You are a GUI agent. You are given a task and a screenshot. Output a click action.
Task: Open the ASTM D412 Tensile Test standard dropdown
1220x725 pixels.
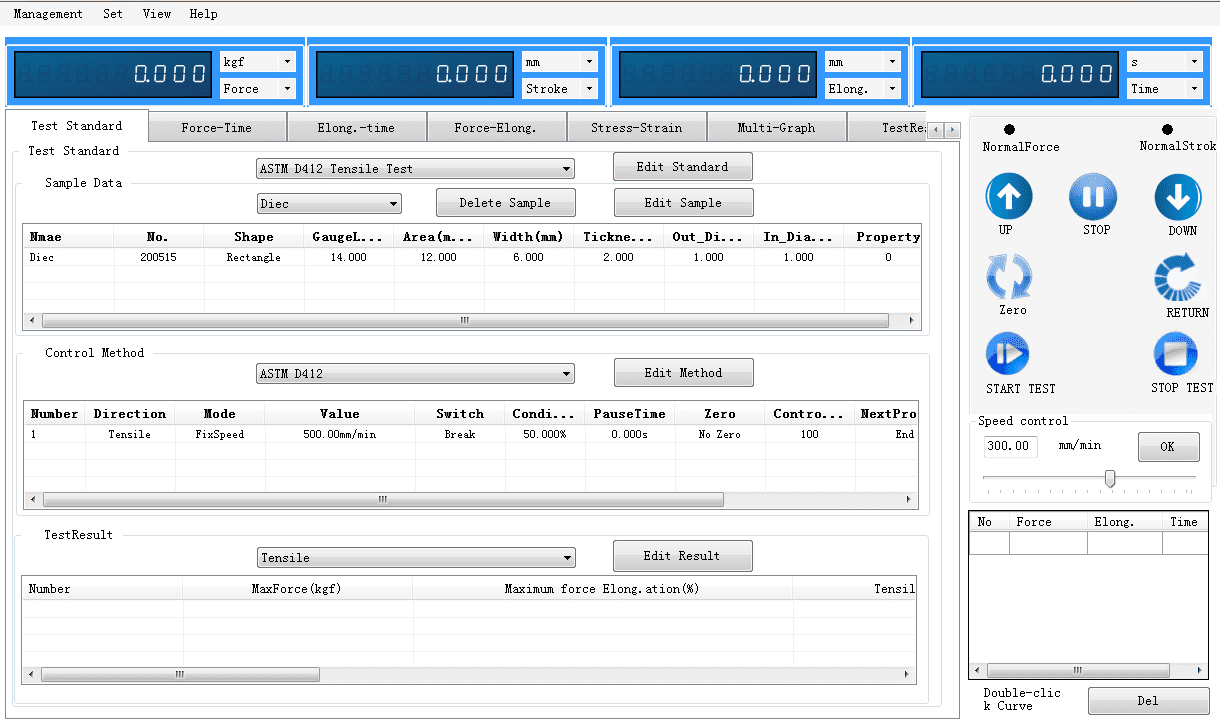[x=415, y=168]
